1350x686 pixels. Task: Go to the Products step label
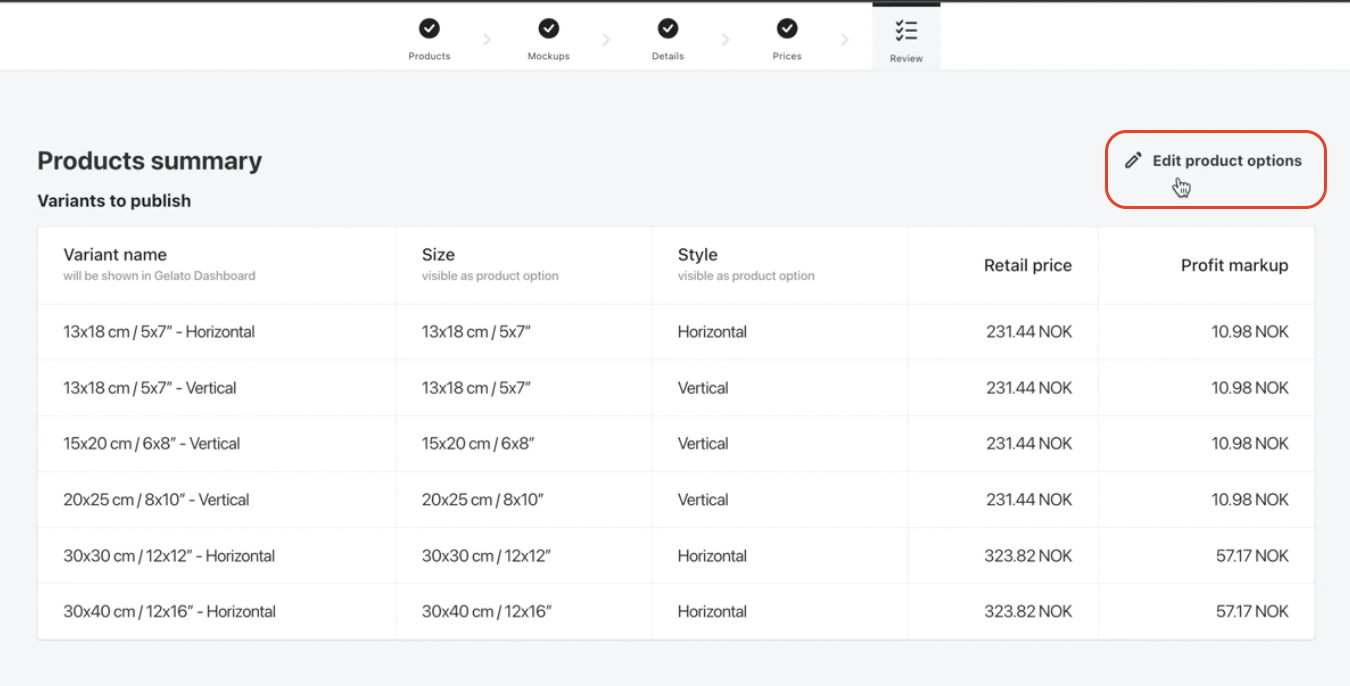point(429,56)
